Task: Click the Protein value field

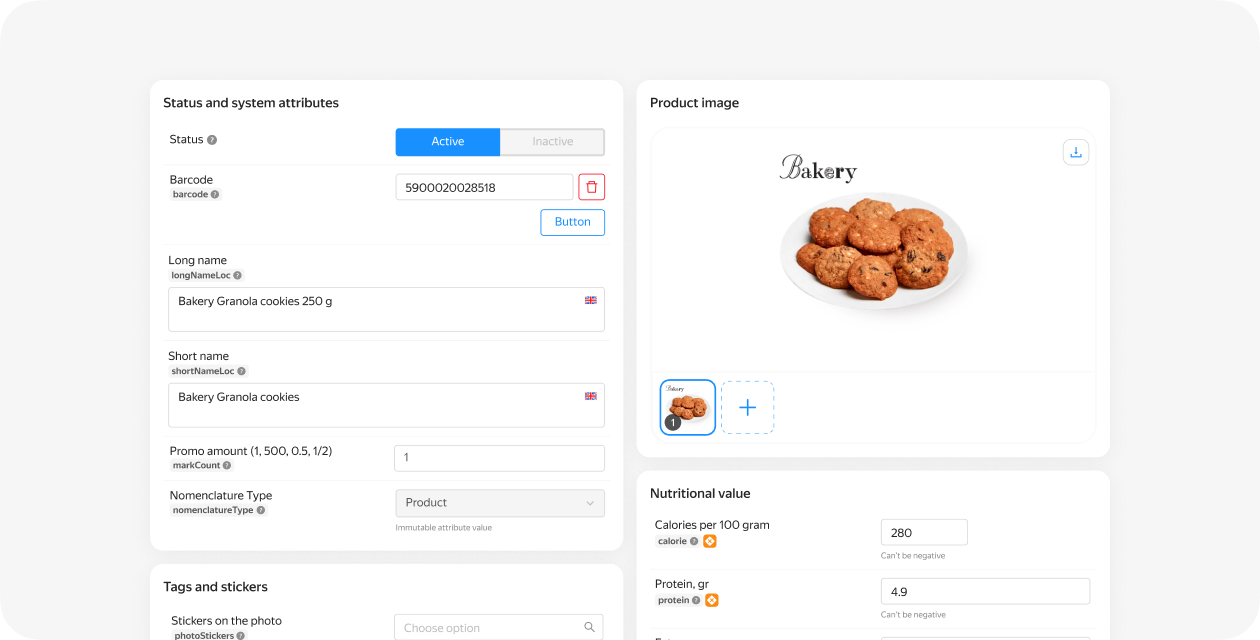Action: [x=985, y=591]
